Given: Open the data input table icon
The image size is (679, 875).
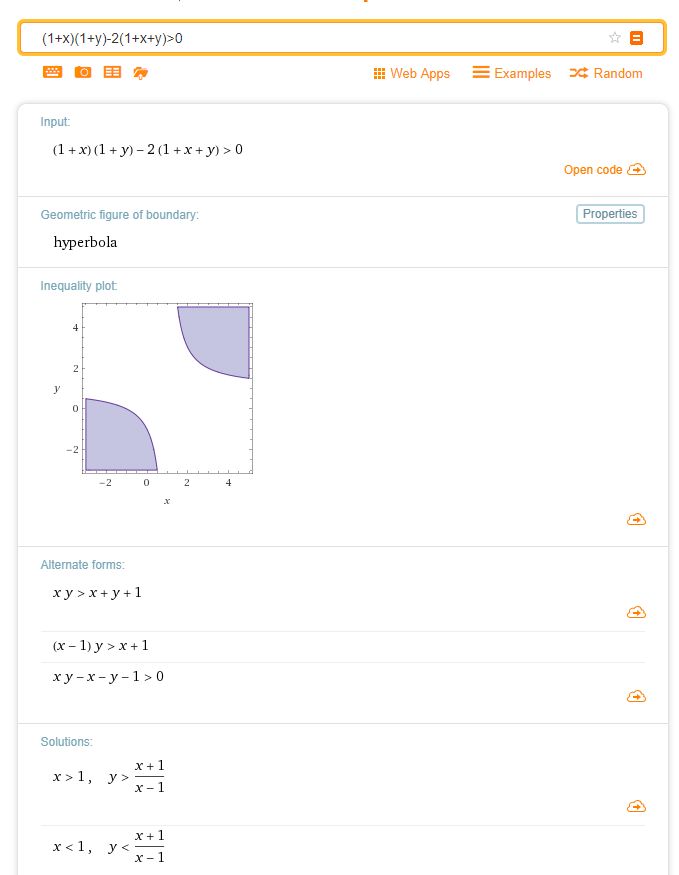Looking at the screenshot, I should coord(112,72).
